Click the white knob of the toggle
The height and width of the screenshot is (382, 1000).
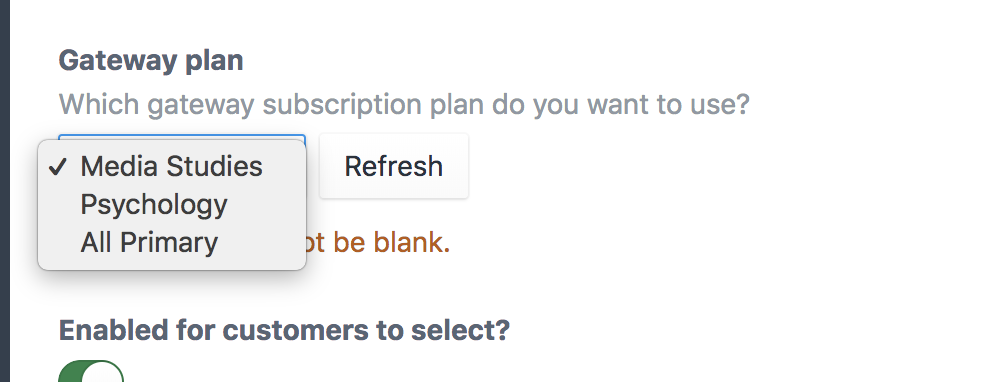pos(102,375)
